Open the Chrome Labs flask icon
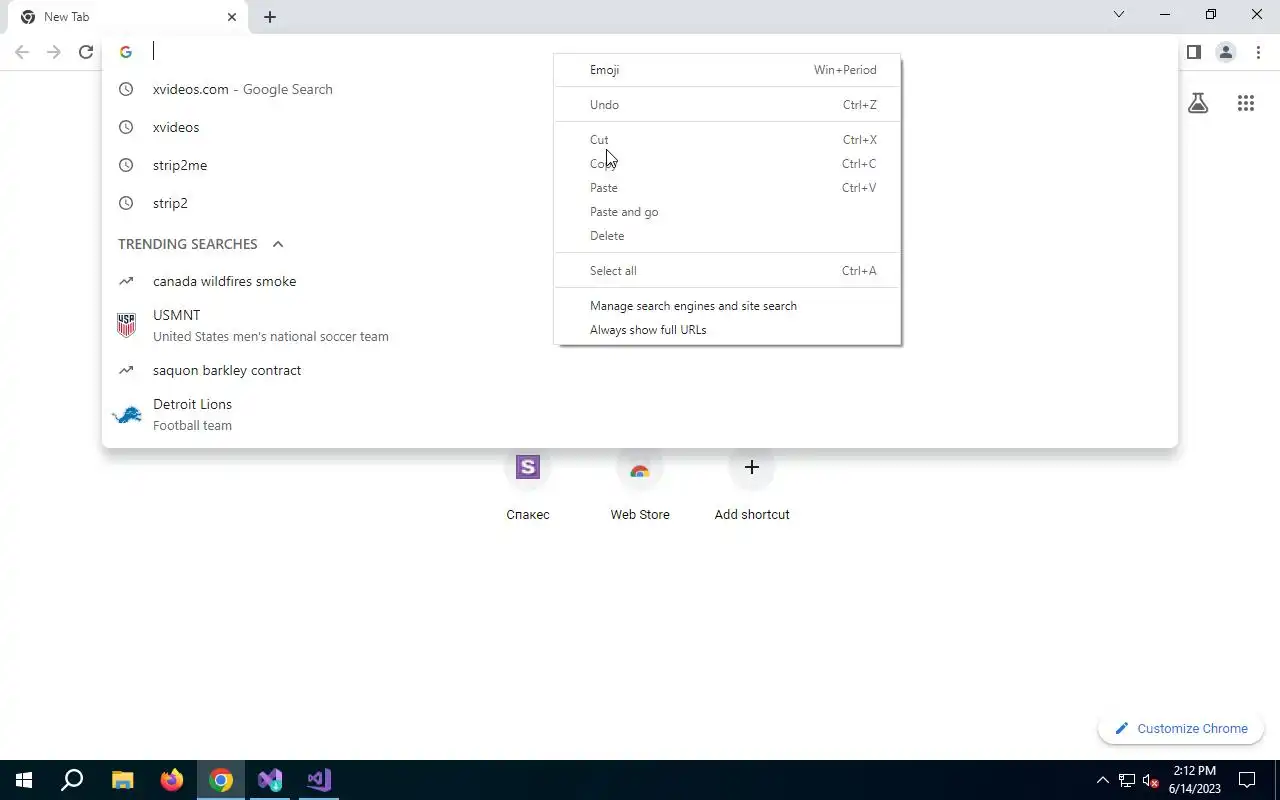This screenshot has height=800, width=1280. [x=1198, y=103]
